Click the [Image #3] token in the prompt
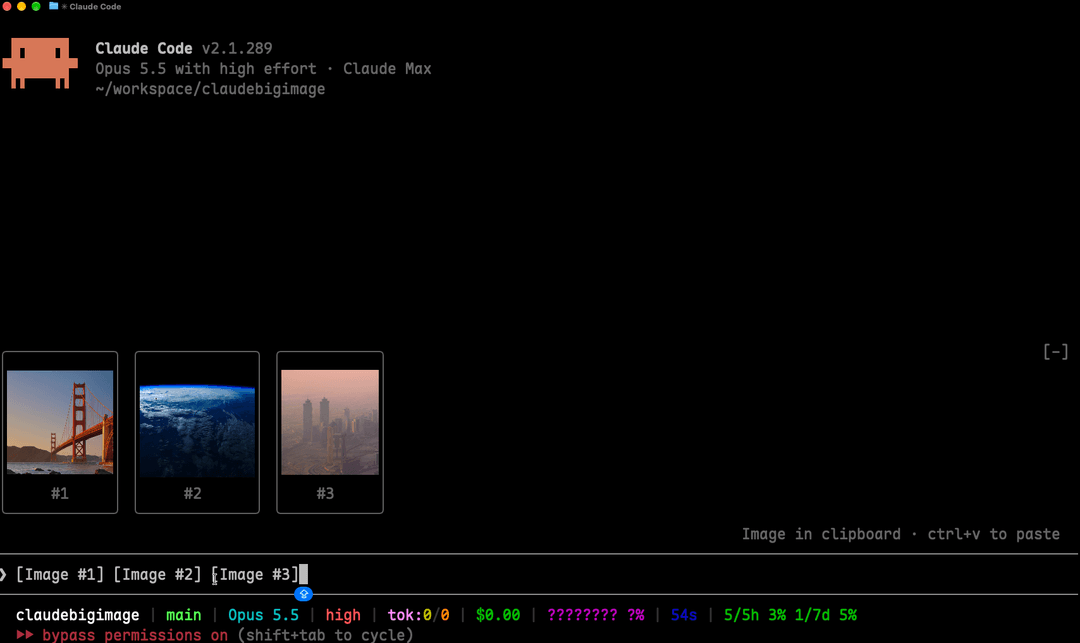 [x=255, y=574]
